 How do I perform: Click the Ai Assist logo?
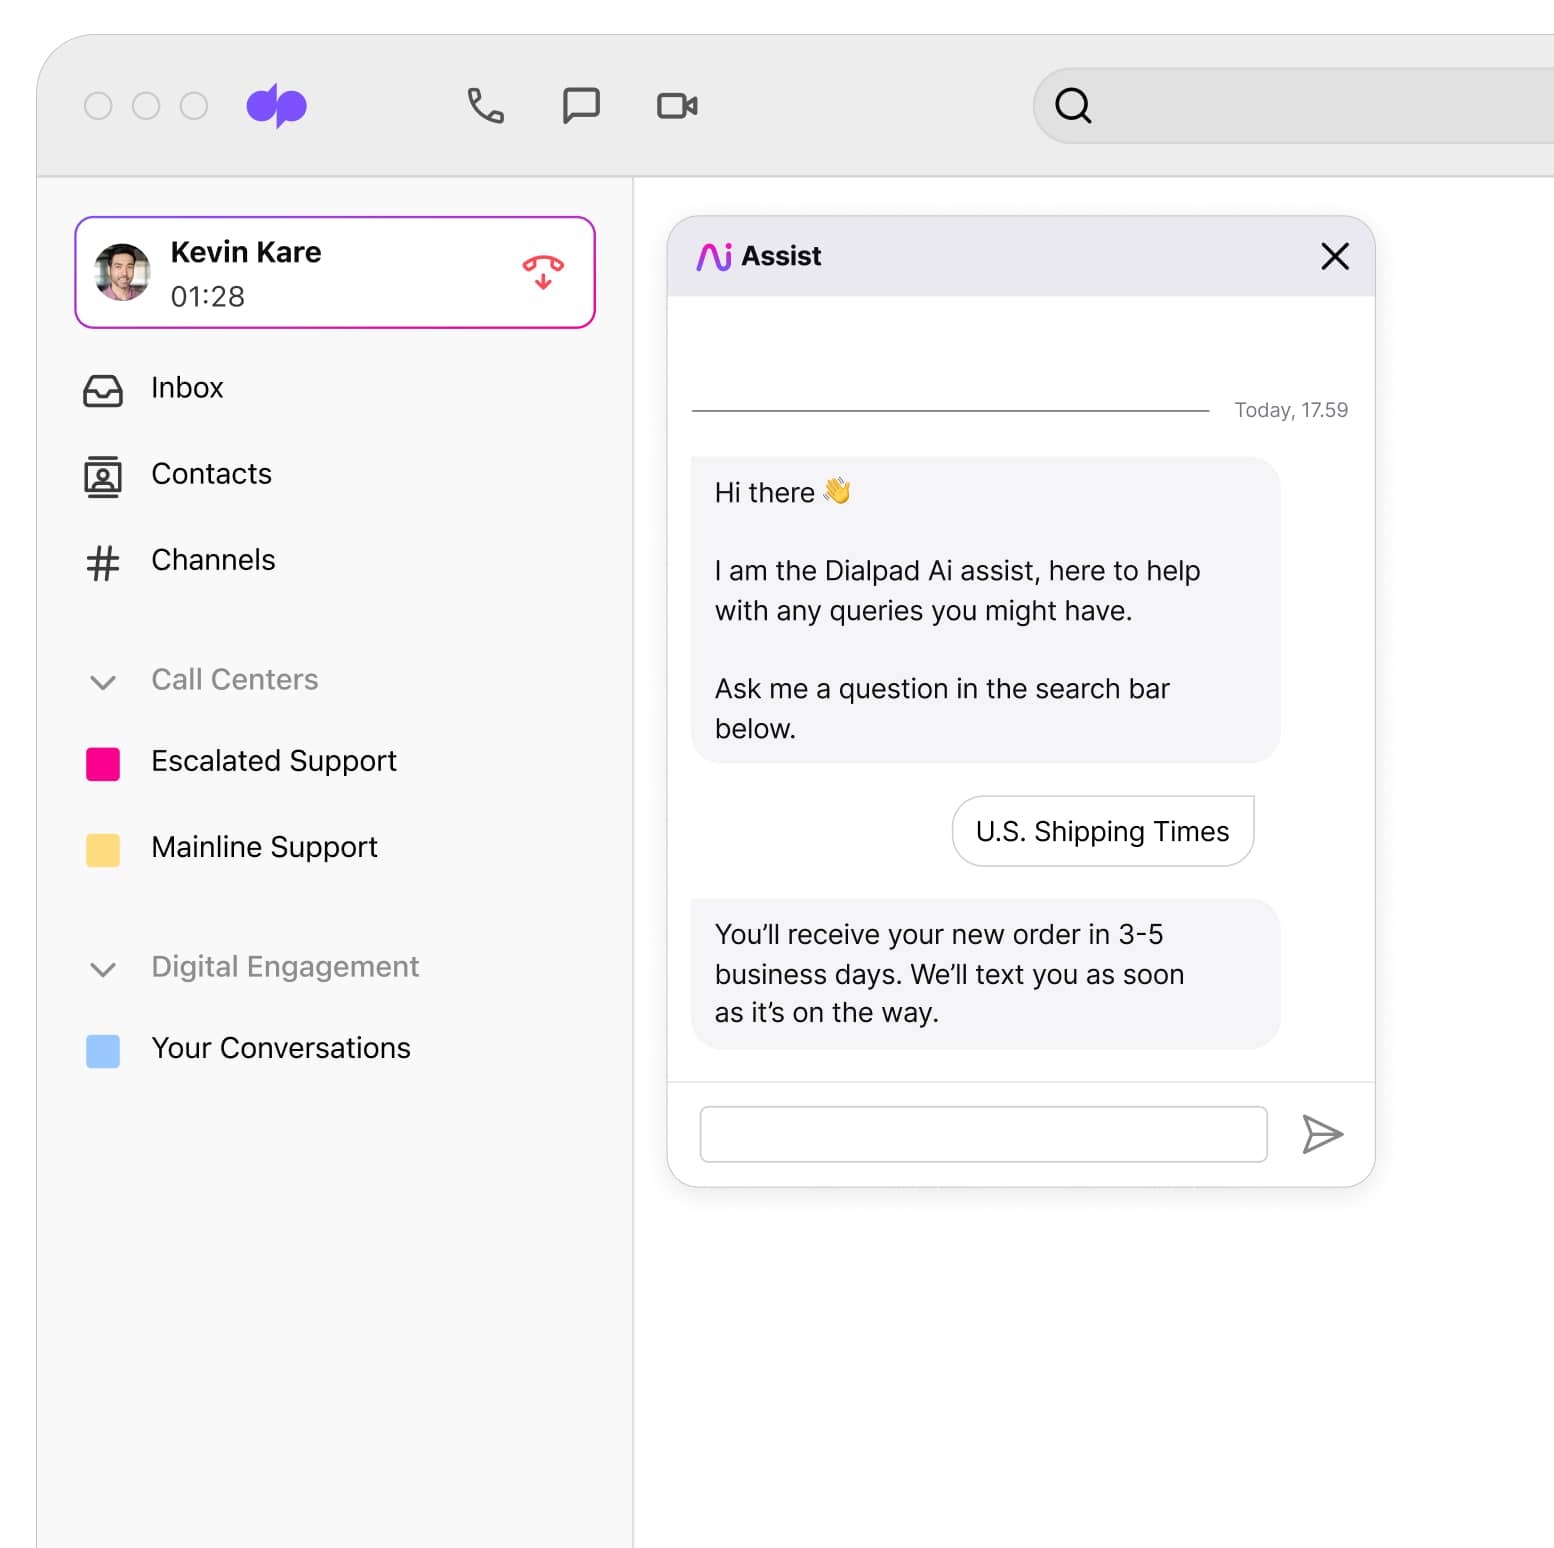point(714,256)
